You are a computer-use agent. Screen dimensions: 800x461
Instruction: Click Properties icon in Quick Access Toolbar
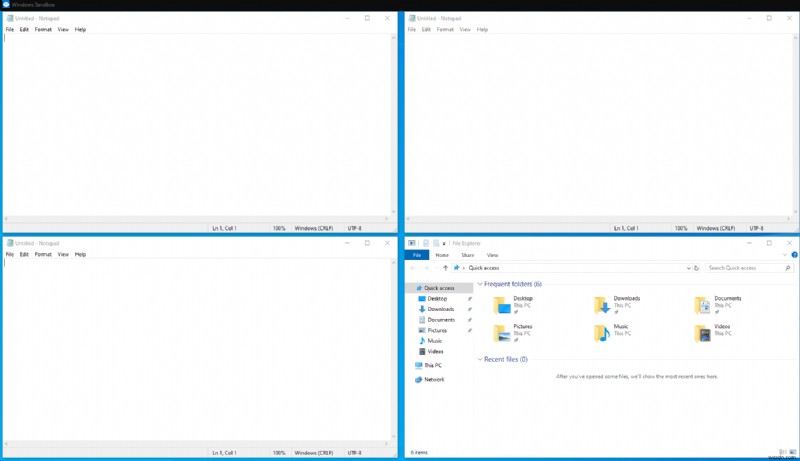[x=426, y=243]
